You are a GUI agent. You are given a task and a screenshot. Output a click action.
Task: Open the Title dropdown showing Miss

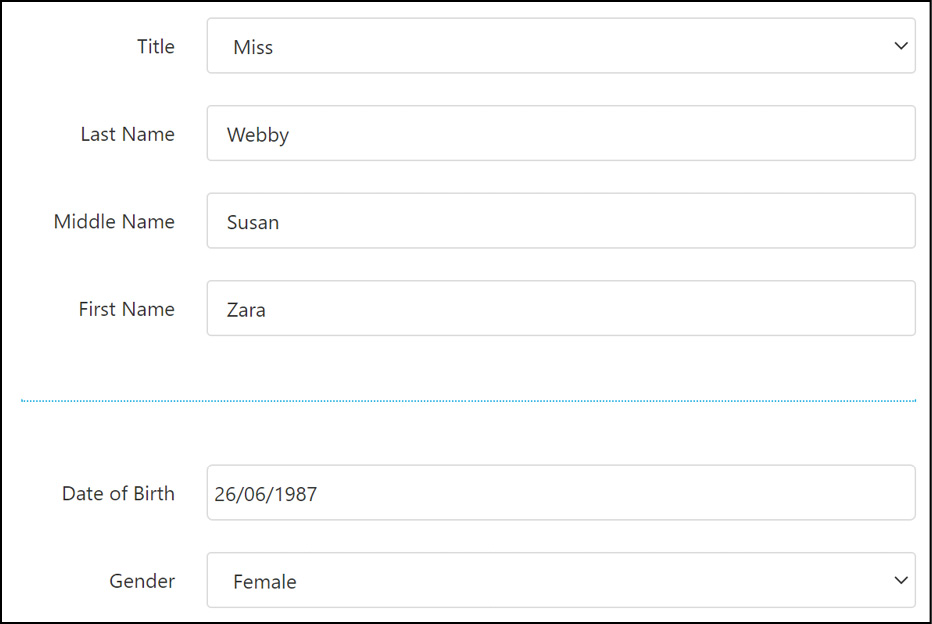[560, 46]
